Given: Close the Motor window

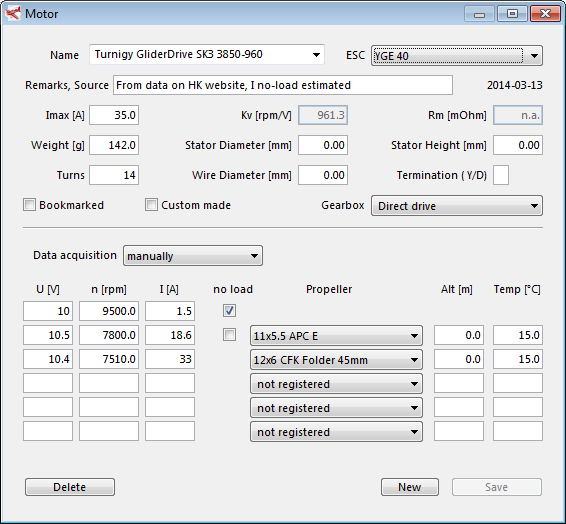Looking at the screenshot, I should [x=545, y=14].
